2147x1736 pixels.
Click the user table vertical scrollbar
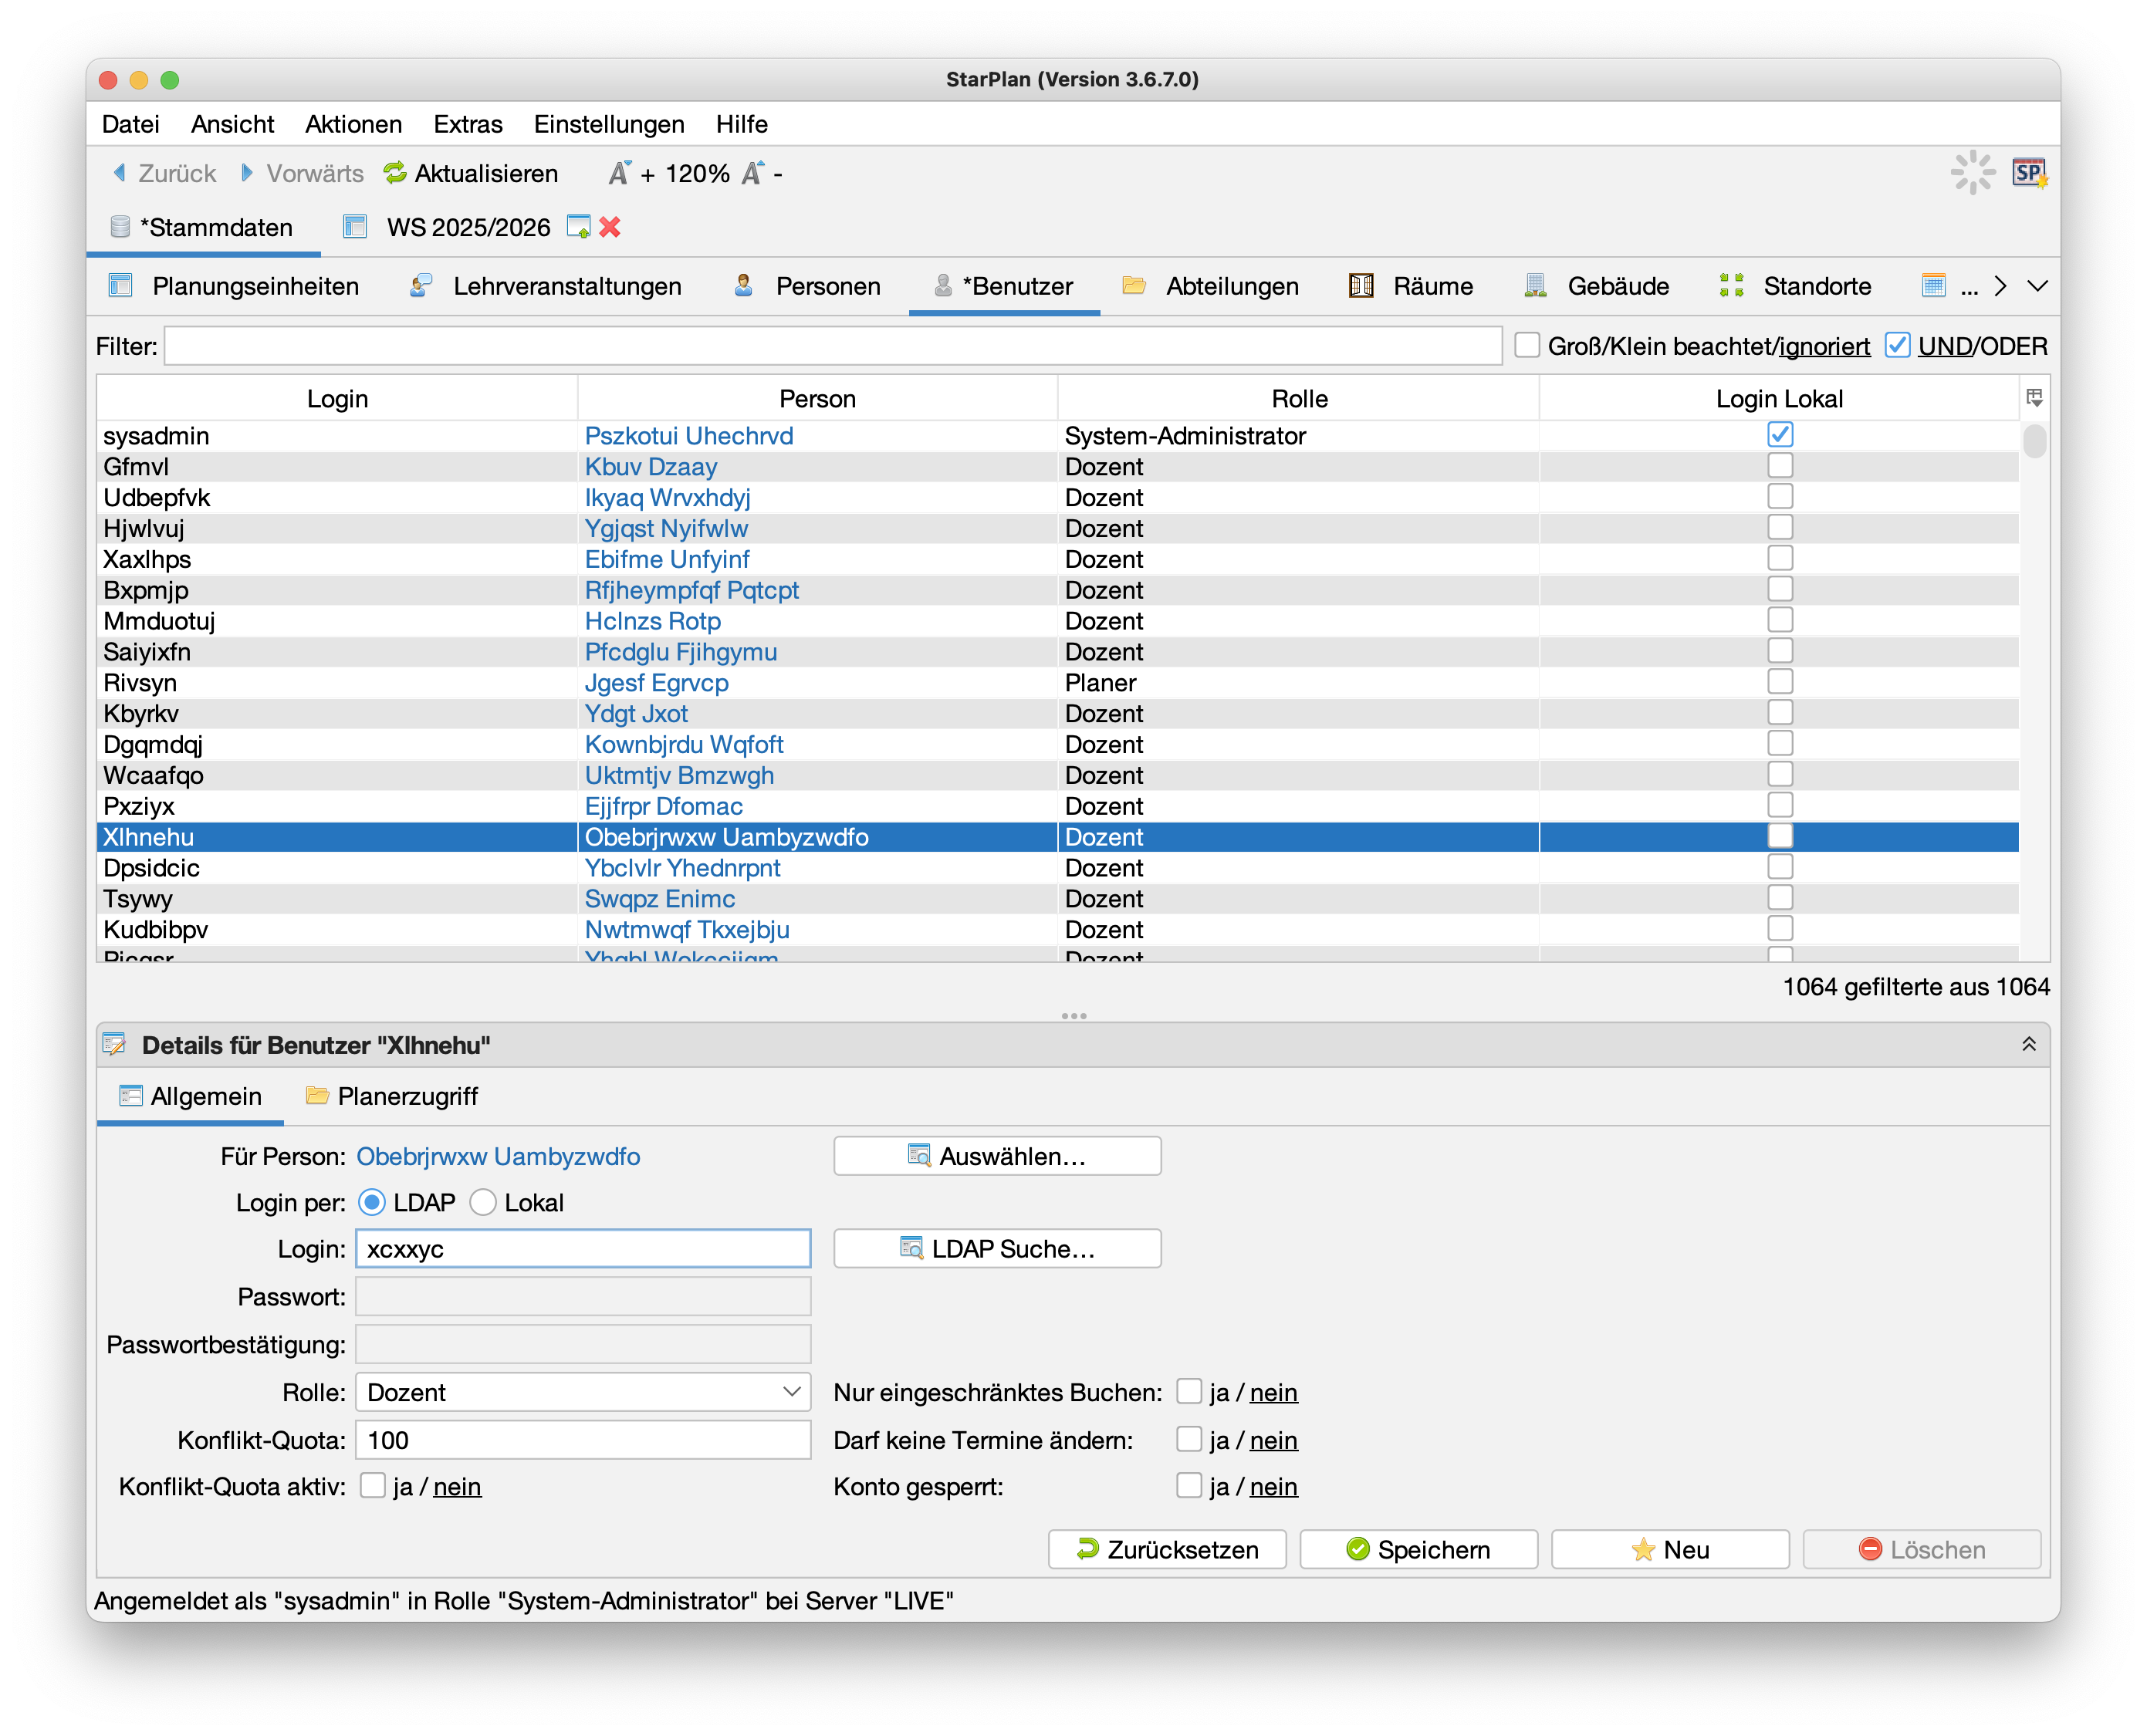(x=2034, y=441)
